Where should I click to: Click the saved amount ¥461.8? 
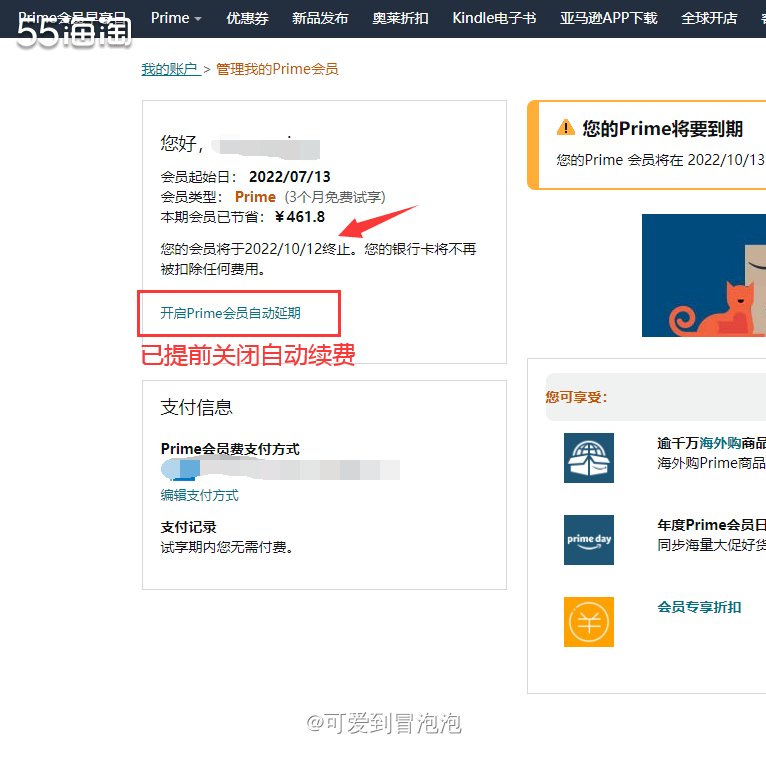pos(299,217)
